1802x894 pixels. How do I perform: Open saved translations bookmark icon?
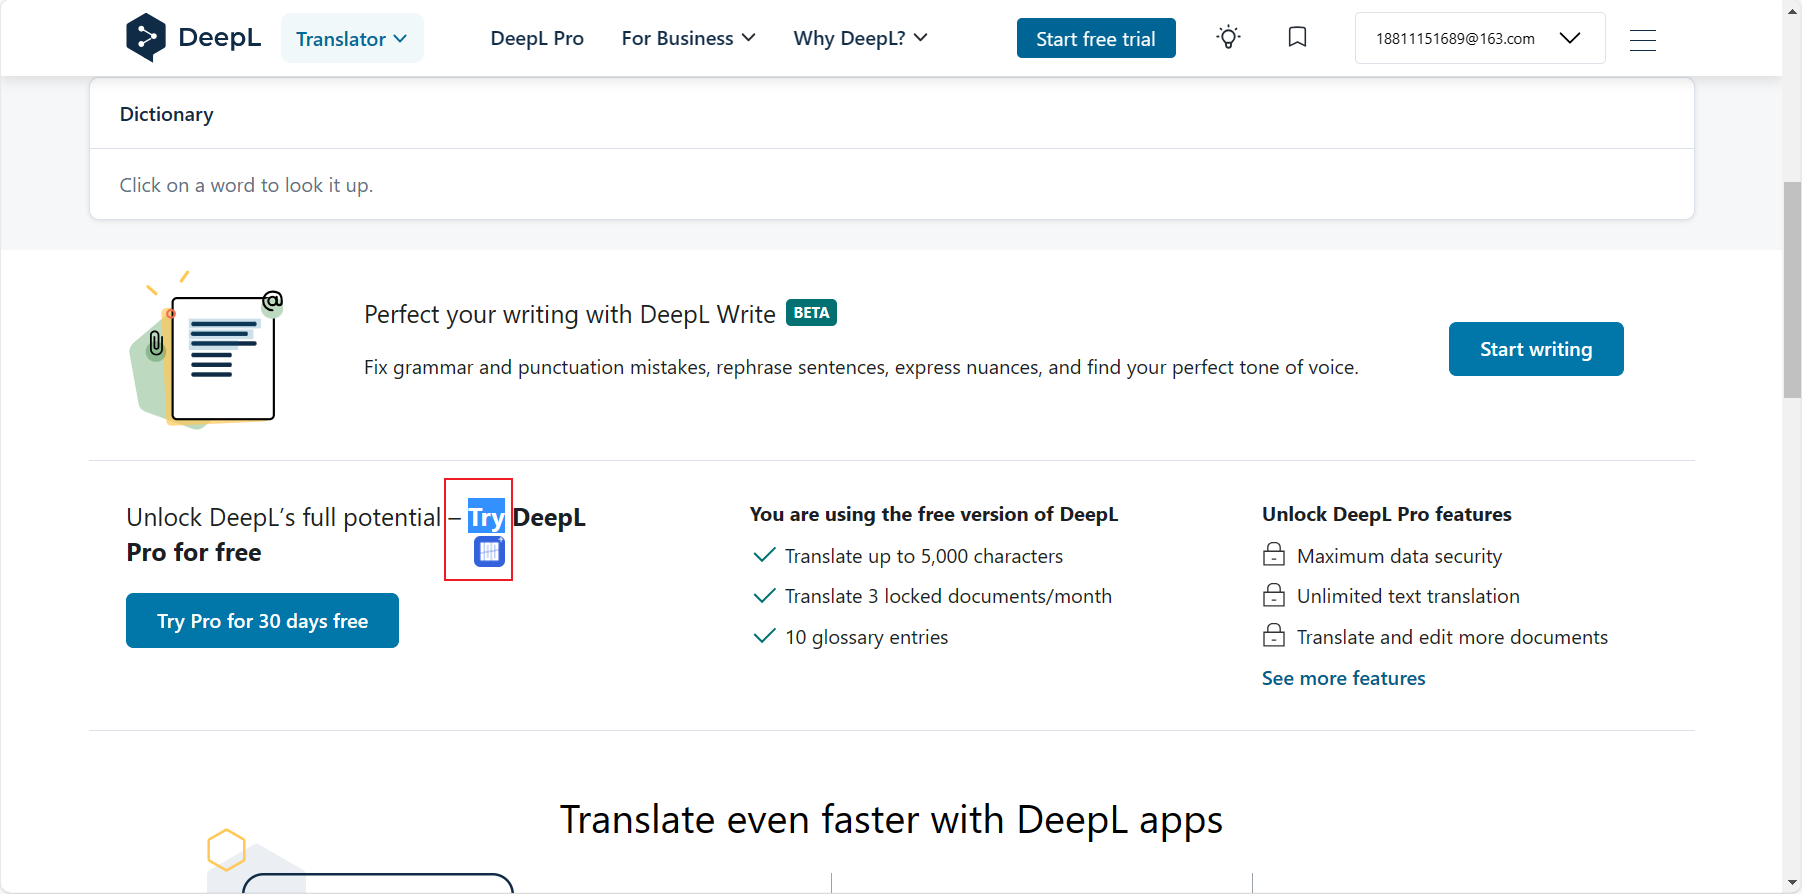point(1297,38)
